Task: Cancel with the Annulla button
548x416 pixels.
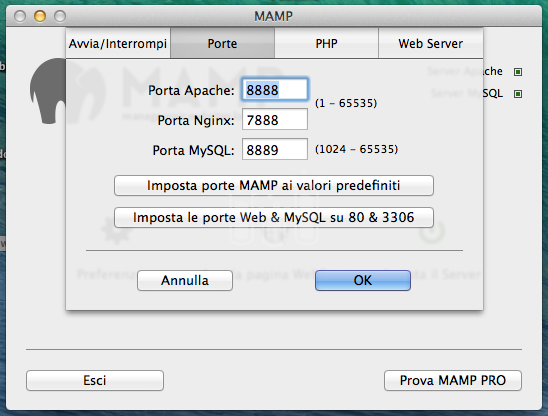Action: pos(185,280)
